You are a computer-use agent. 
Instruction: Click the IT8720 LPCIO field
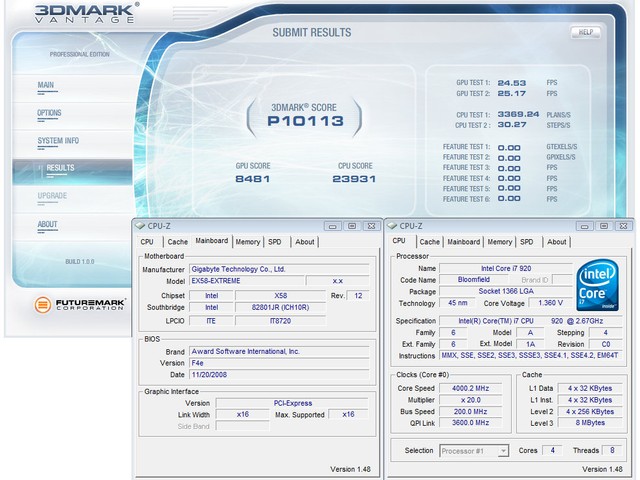click(x=280, y=321)
